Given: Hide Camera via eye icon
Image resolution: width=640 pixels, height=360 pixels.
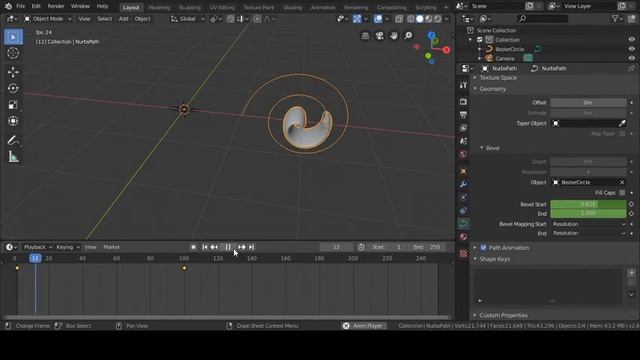Looking at the screenshot, I should coord(631,58).
